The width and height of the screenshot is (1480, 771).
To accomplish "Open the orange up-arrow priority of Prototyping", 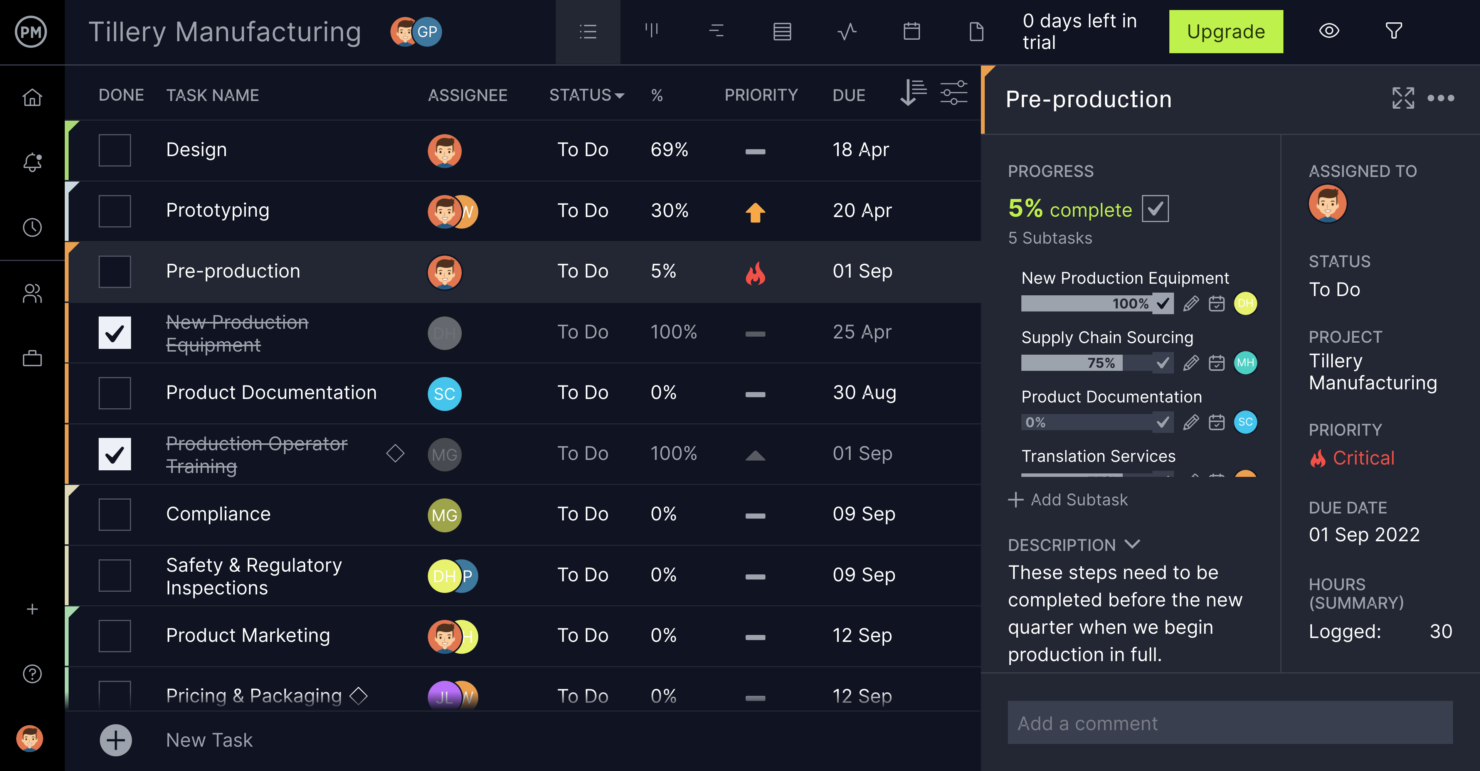I will tap(756, 212).
